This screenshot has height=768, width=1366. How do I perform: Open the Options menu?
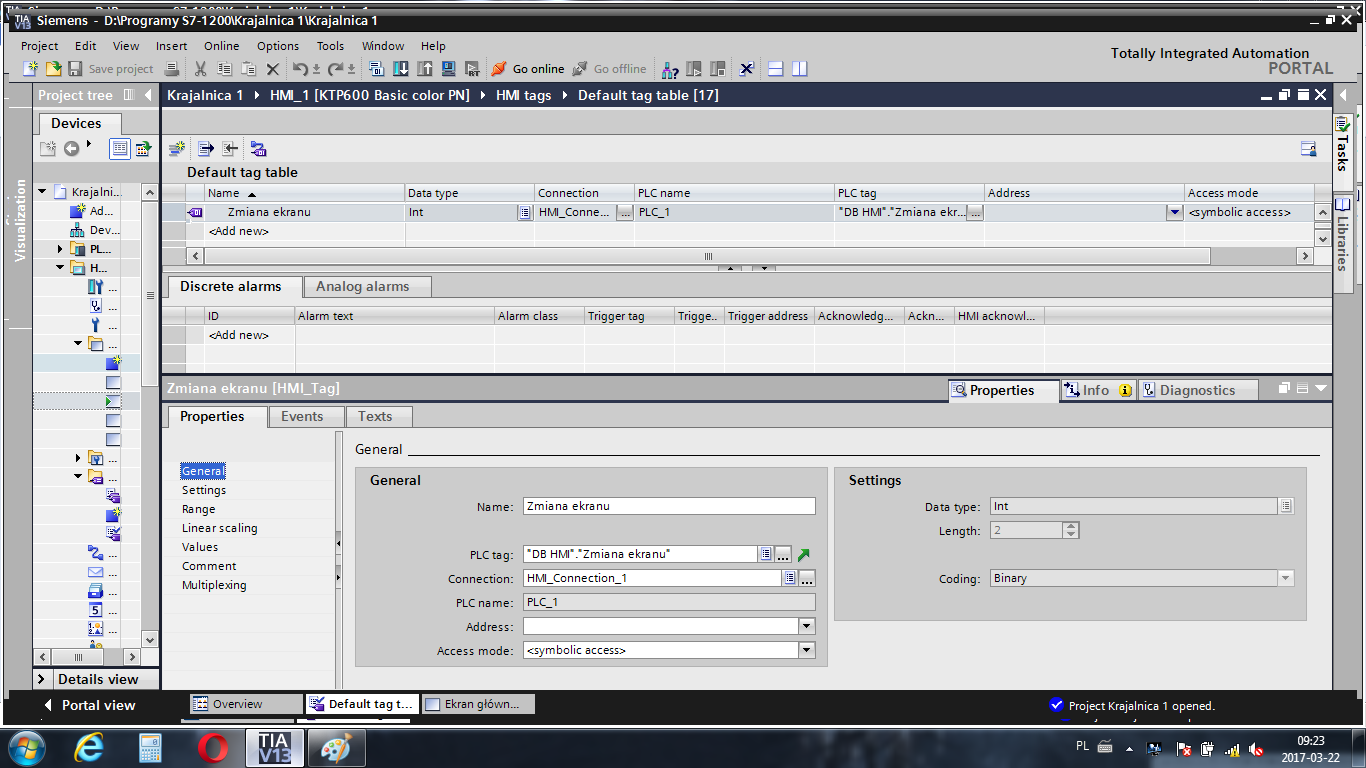(278, 46)
